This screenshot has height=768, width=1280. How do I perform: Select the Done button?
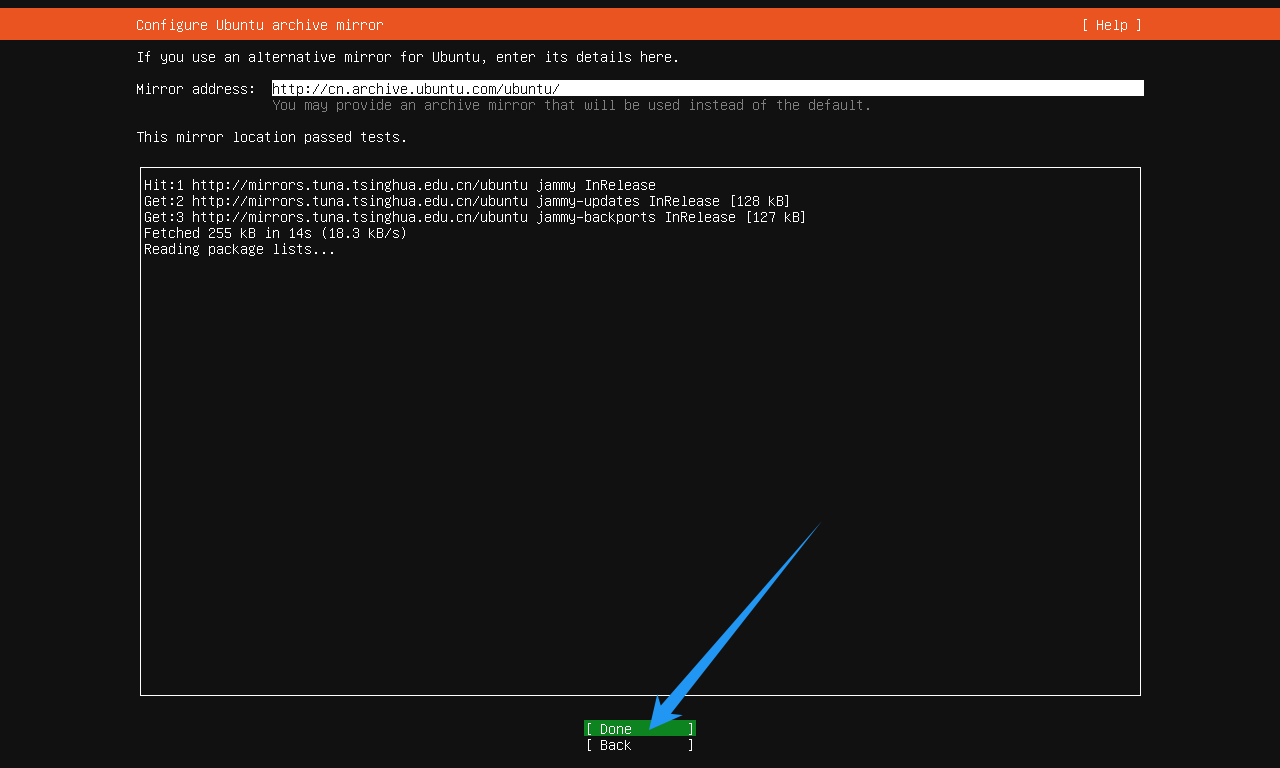click(x=640, y=729)
